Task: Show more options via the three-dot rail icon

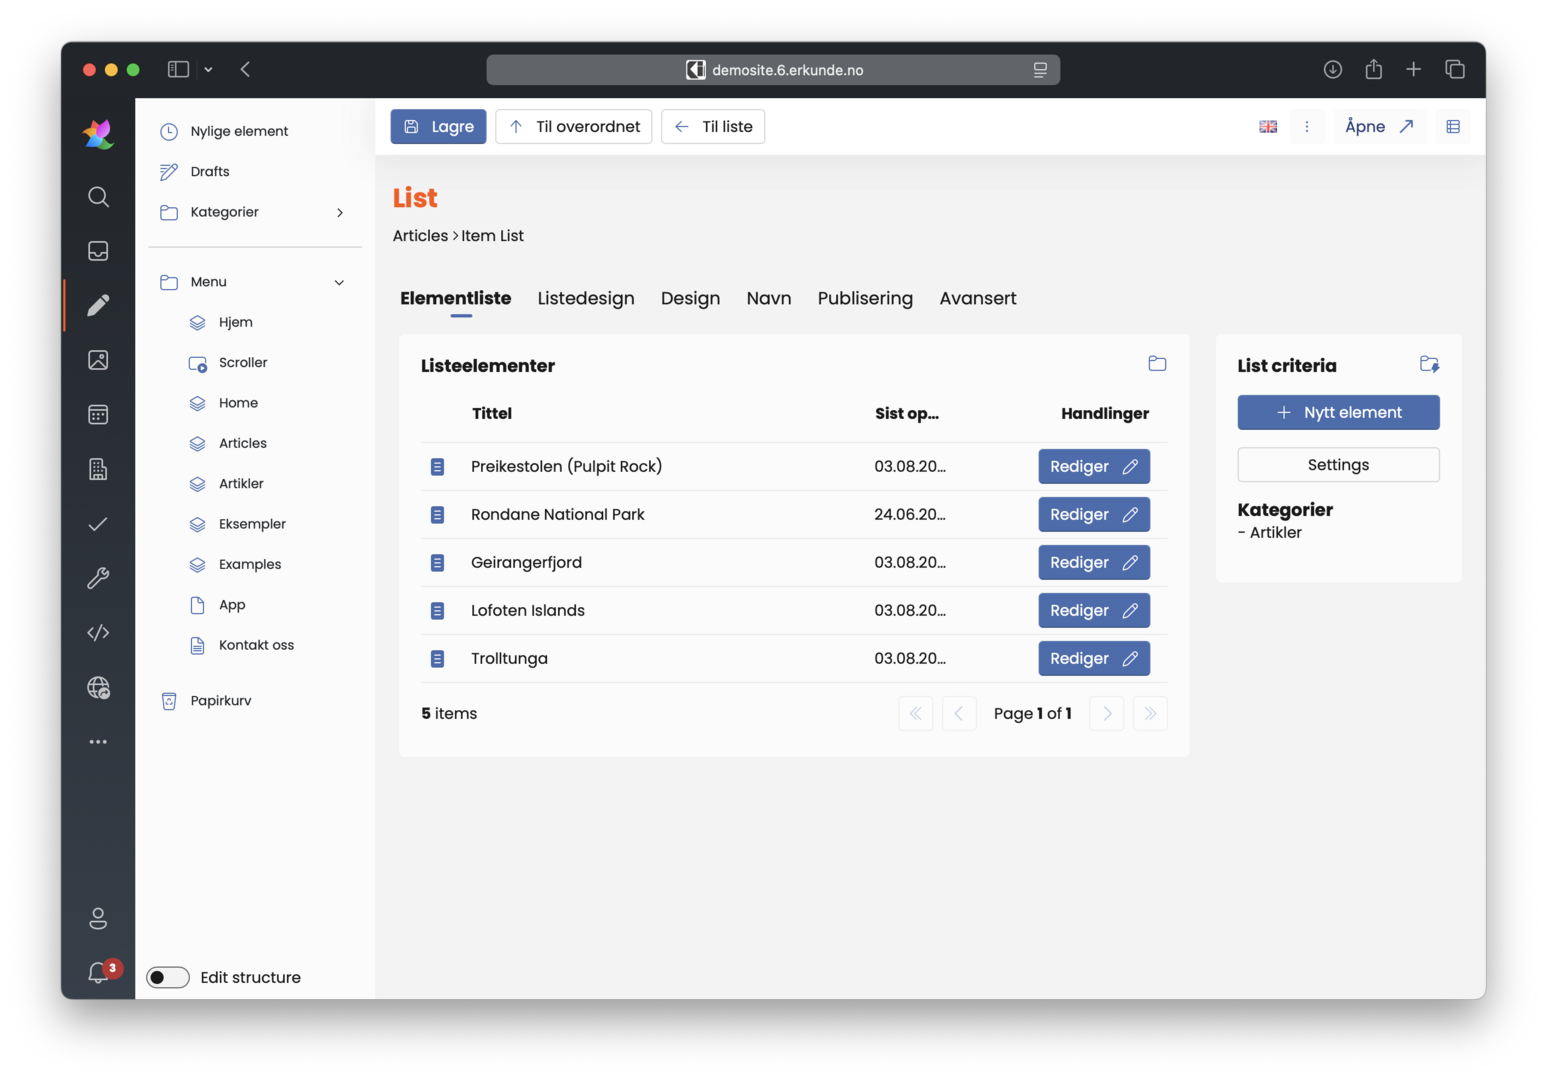Action: pyautogui.click(x=98, y=742)
